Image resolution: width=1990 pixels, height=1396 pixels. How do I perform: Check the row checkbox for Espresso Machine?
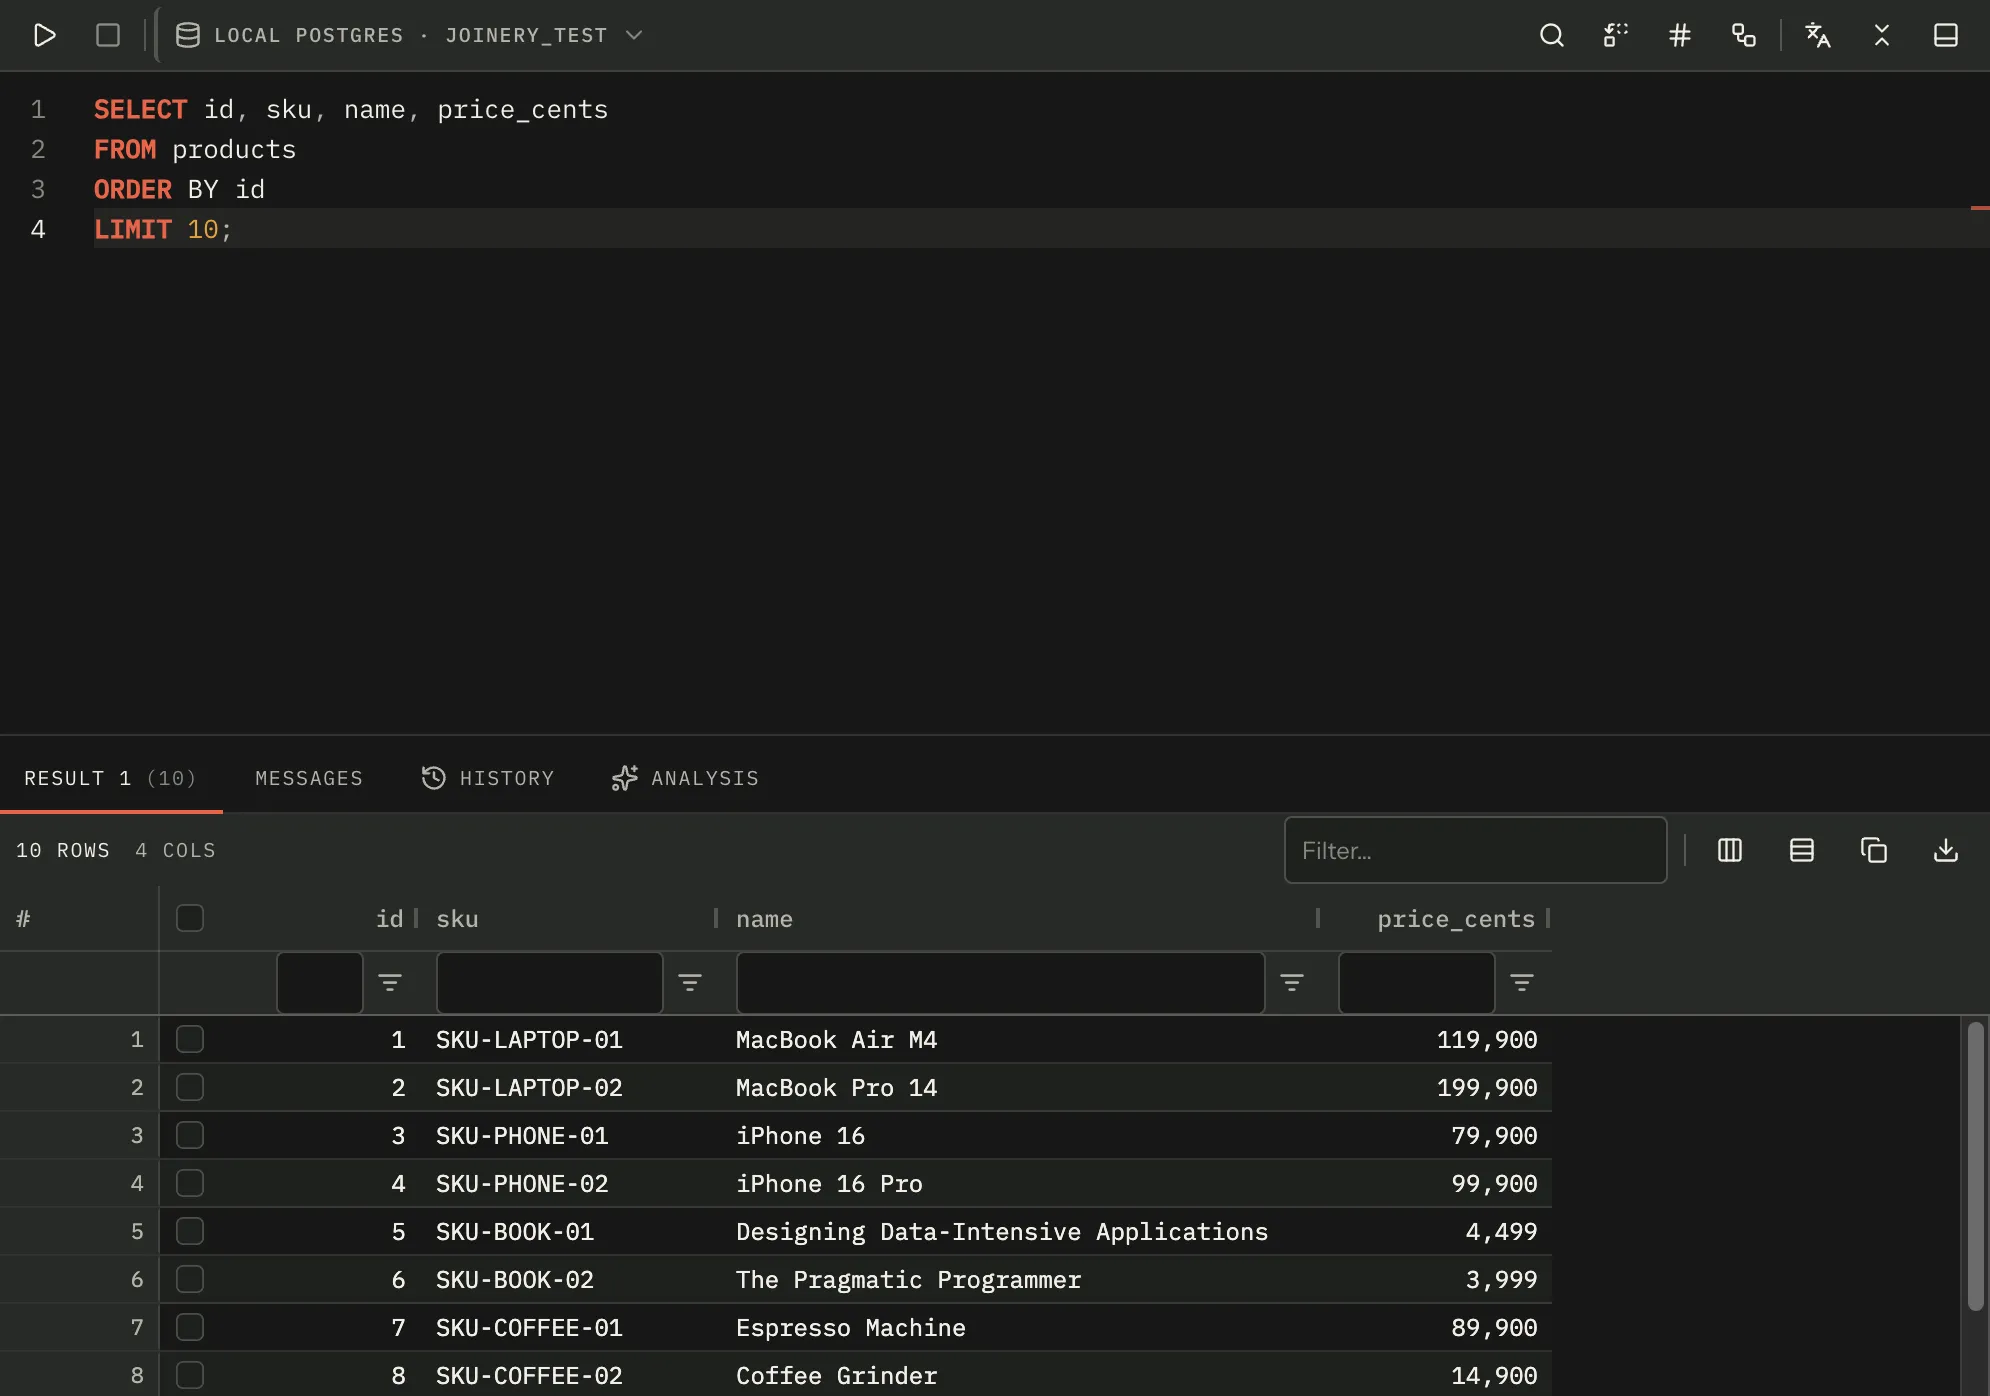190,1327
